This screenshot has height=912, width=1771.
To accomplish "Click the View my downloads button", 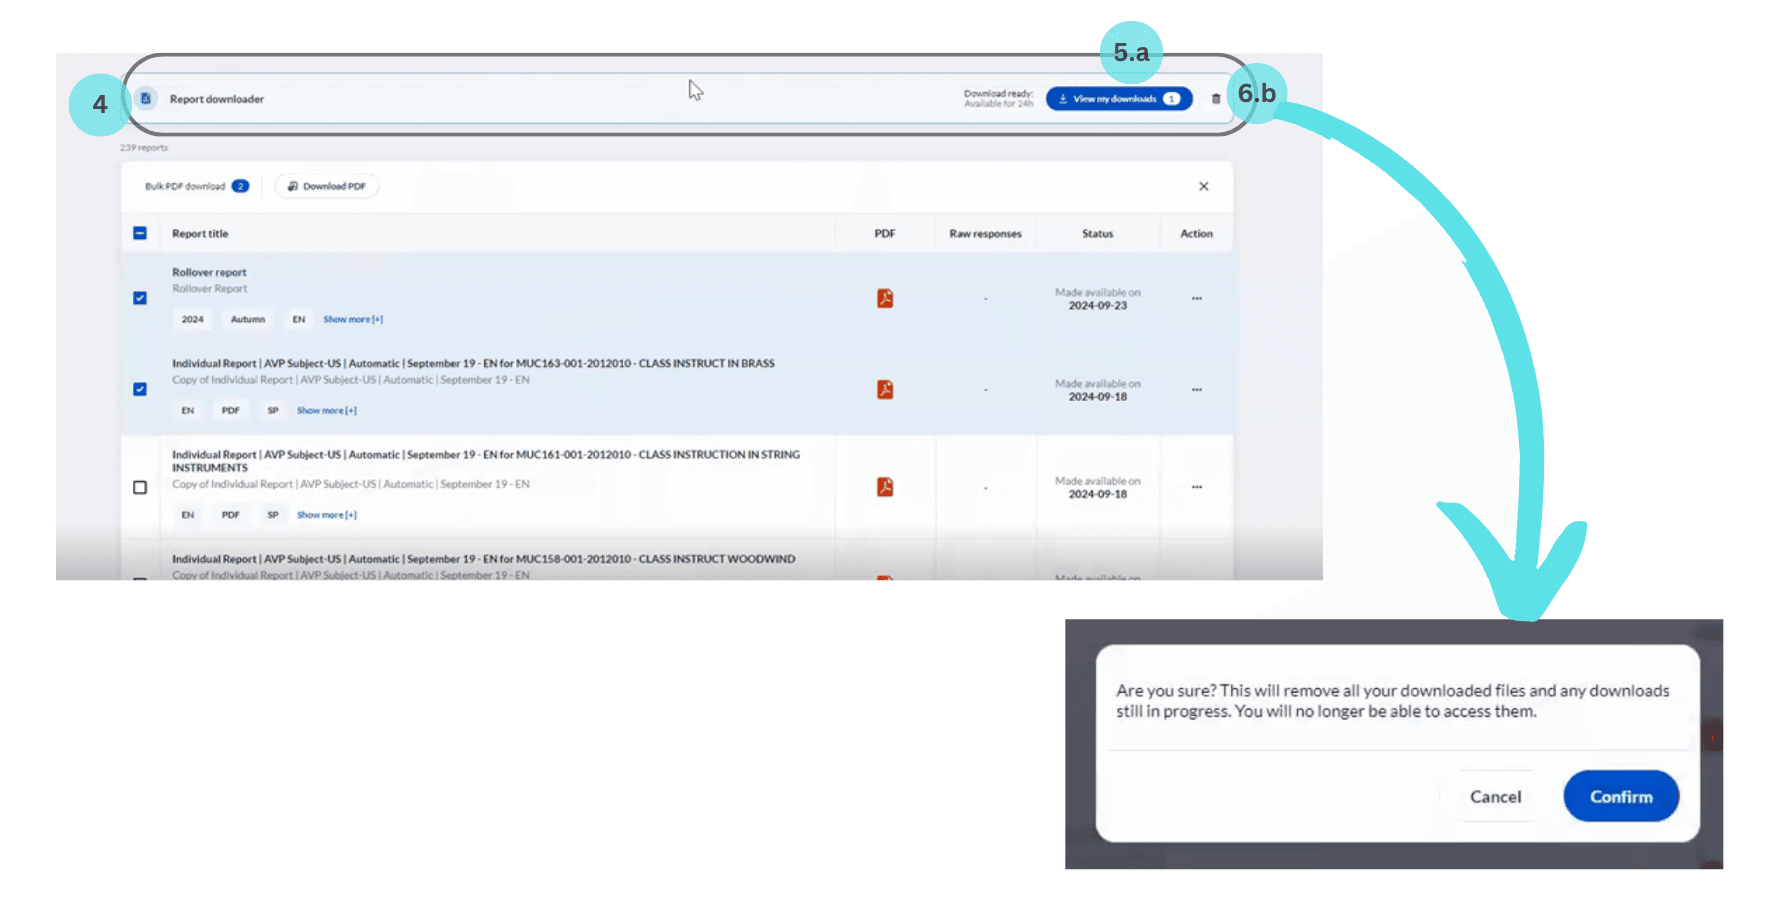I will [1118, 99].
